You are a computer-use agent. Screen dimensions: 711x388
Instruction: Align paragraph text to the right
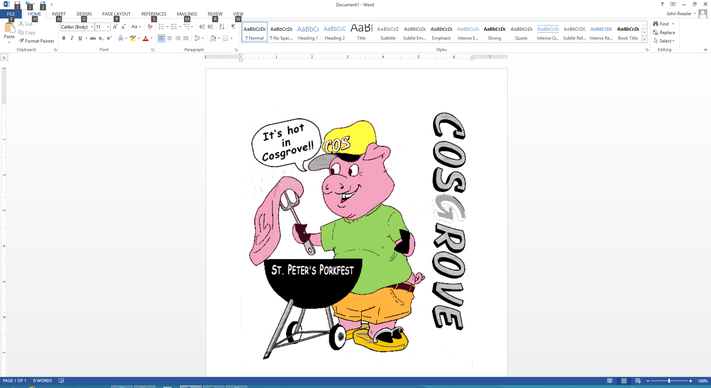pyautogui.click(x=178, y=39)
